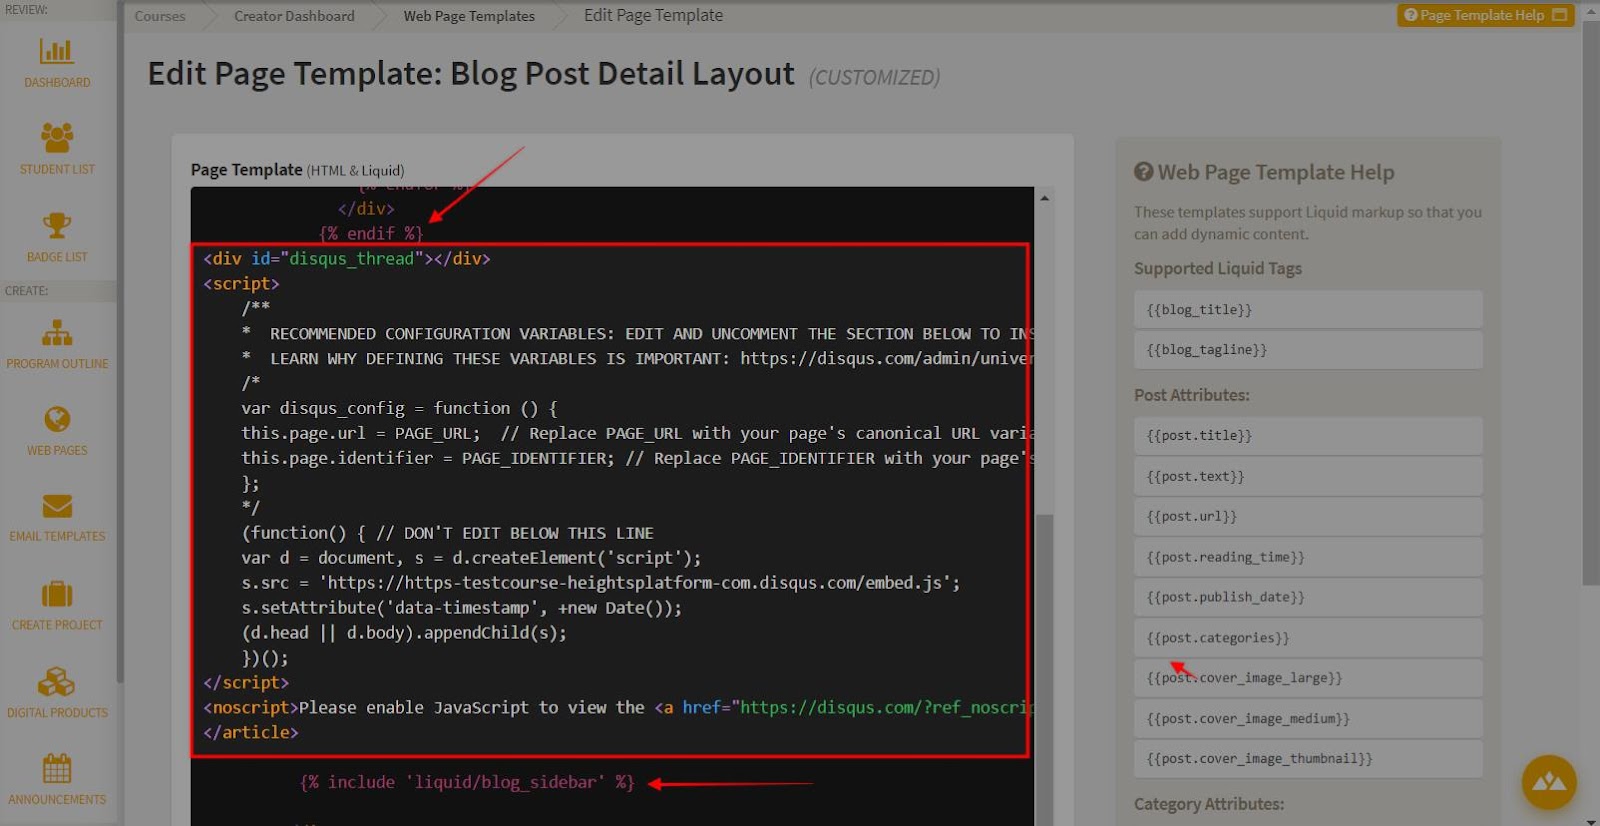
Task: Insert the {{post.cover_image_thumbnail}} tag
Action: click(x=1308, y=759)
